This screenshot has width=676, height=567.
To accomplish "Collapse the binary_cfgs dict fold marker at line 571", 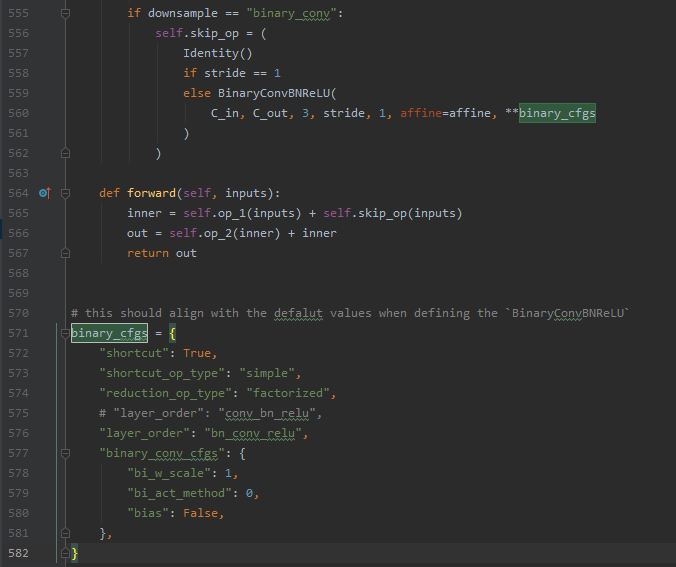I will click(65, 333).
